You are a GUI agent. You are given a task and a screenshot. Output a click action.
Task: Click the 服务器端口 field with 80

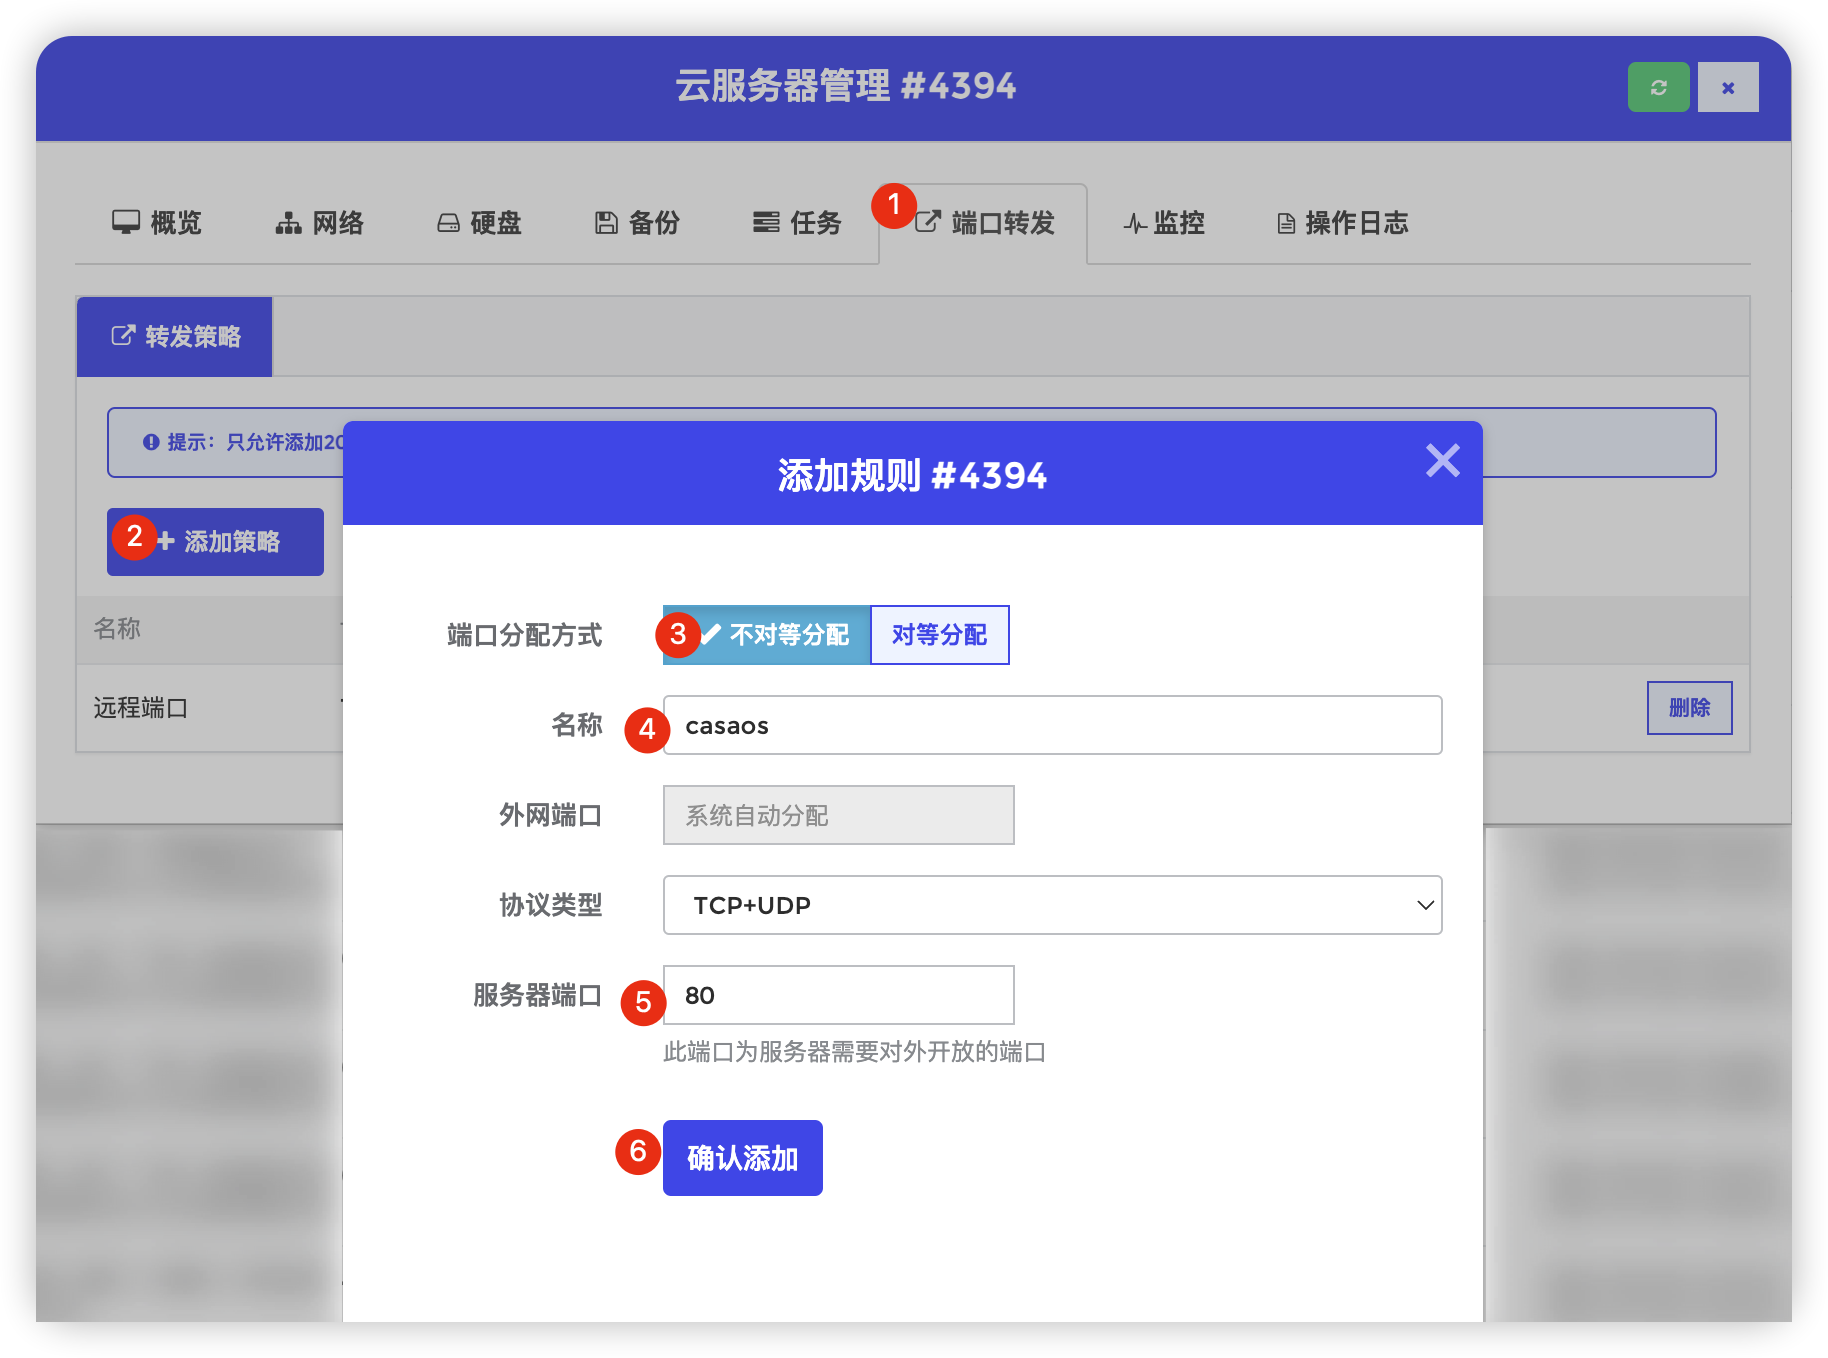point(839,995)
